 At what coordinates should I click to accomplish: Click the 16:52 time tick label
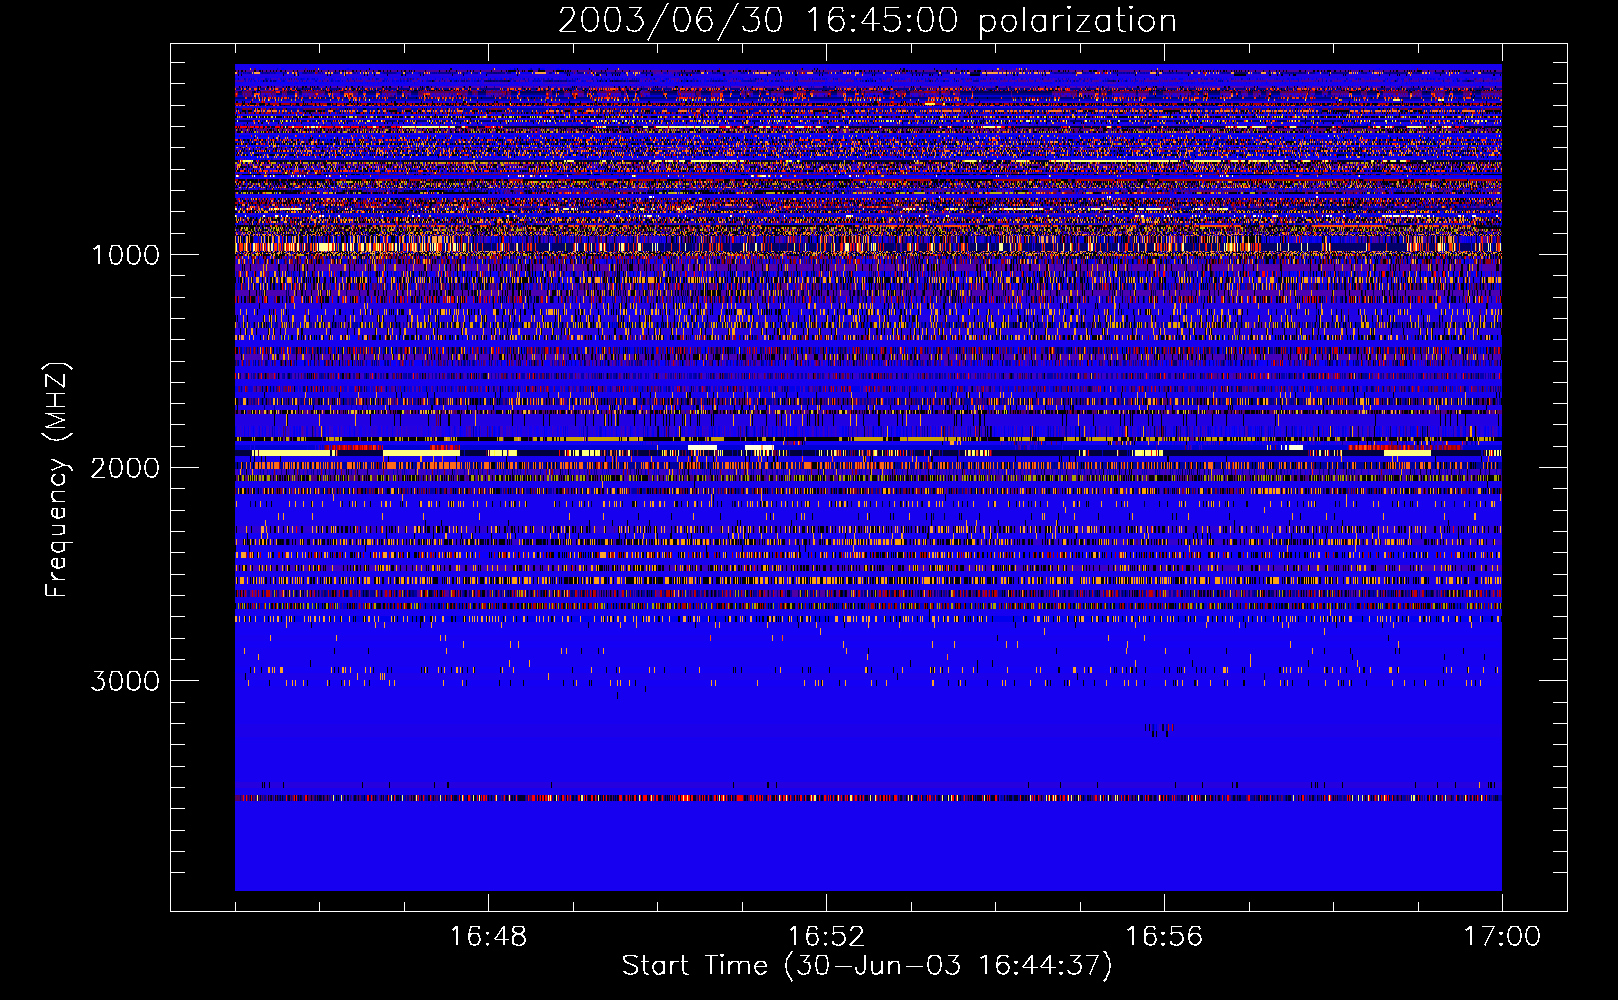826,937
